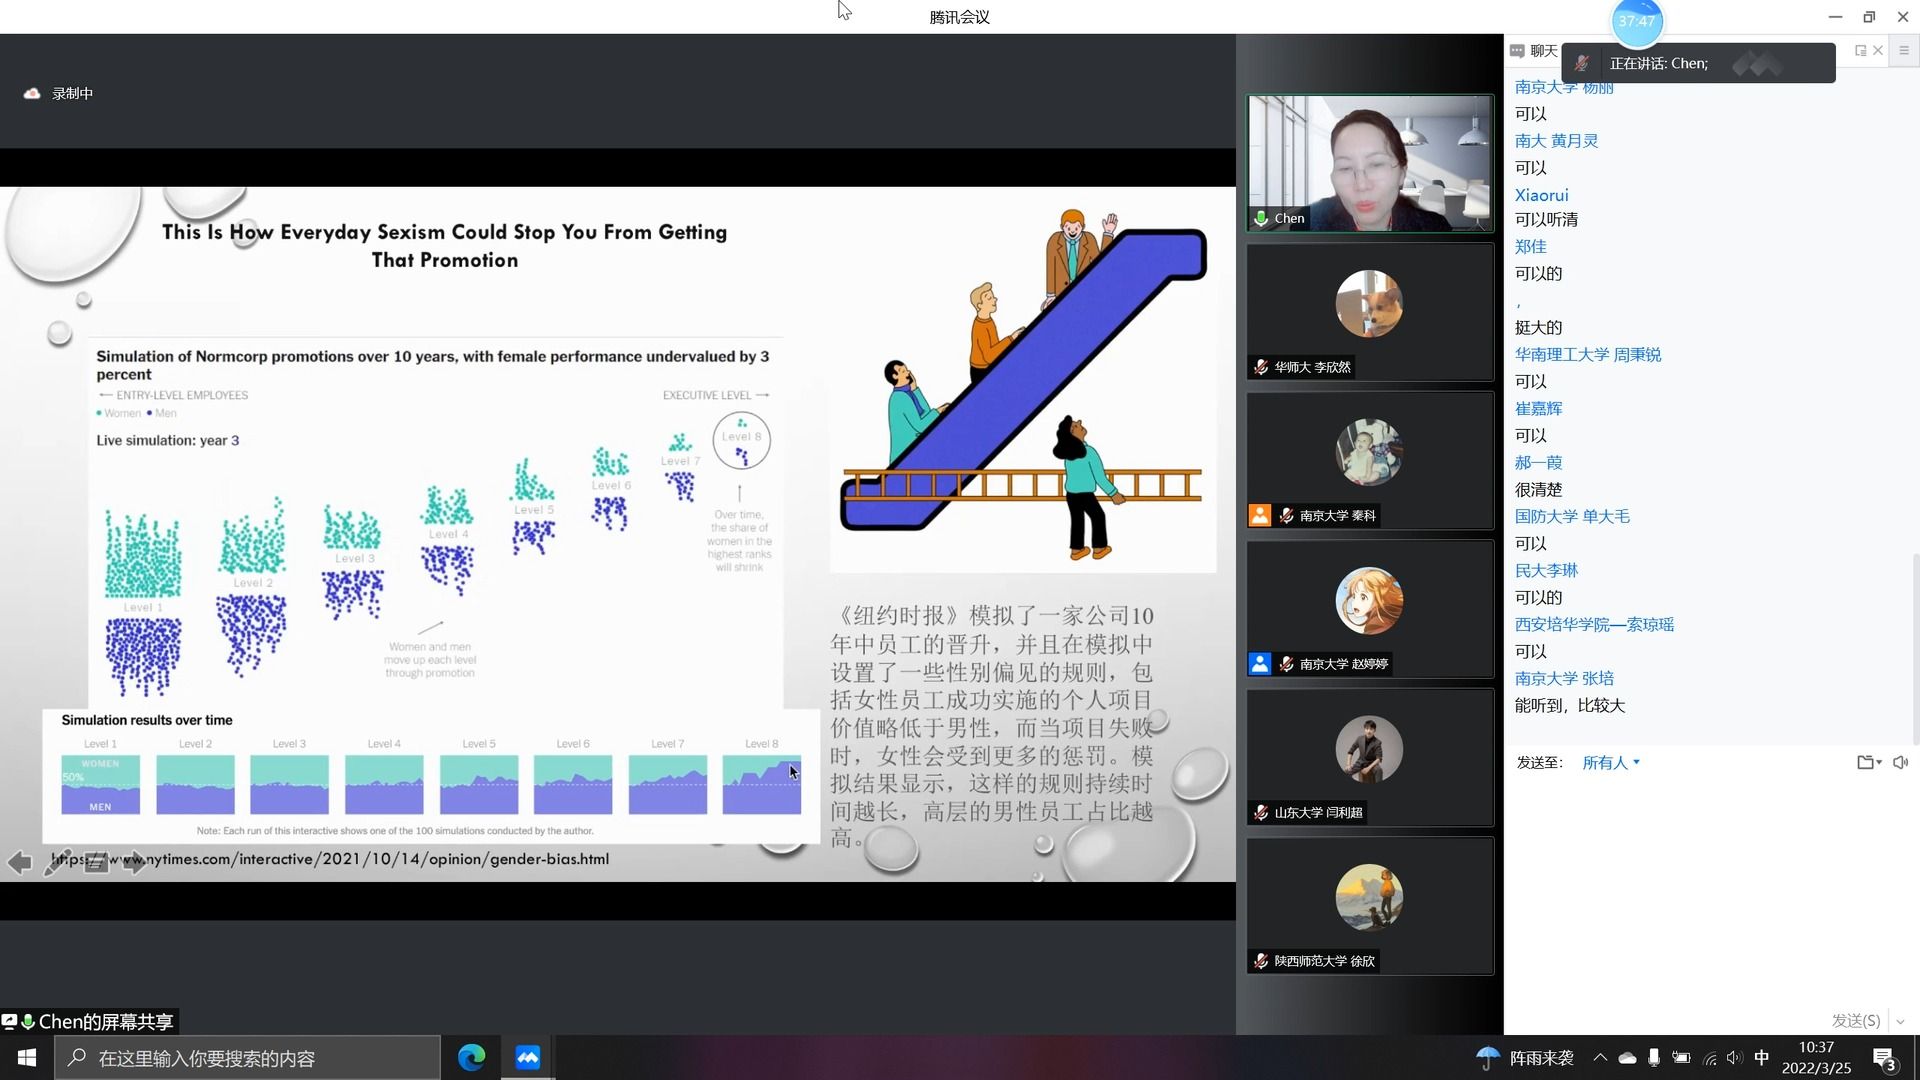1920x1080 pixels.
Task: Click Tencent Meeting taskbar icon
Action: [528, 1058]
